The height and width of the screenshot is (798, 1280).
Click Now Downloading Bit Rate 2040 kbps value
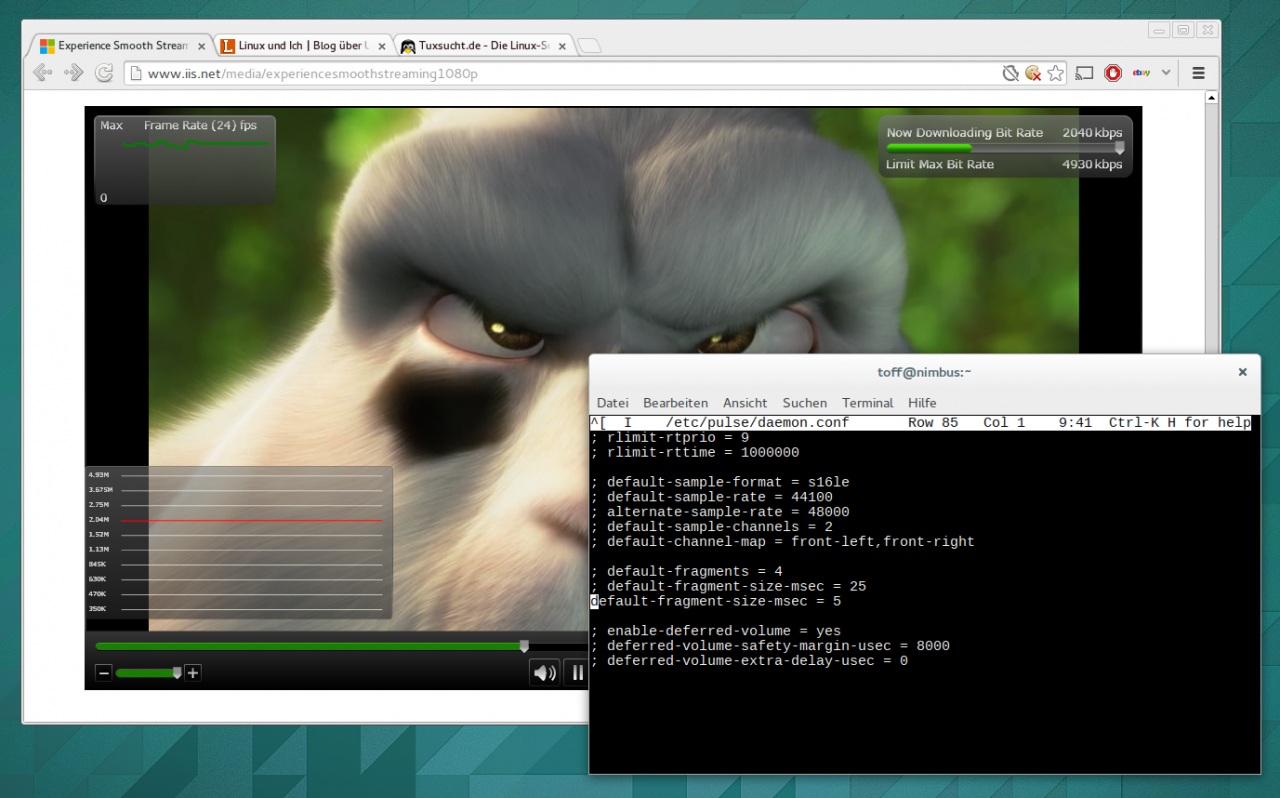[x=1092, y=132]
